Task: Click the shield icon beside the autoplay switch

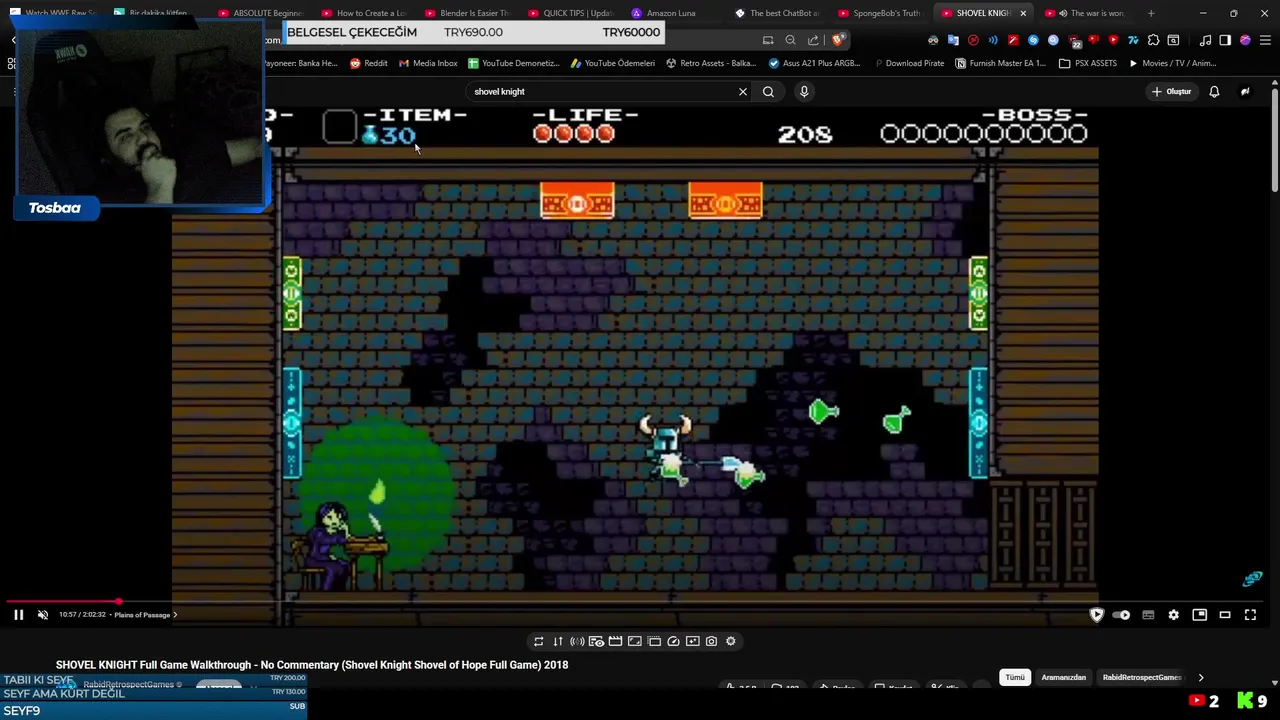Action: coord(1097,615)
